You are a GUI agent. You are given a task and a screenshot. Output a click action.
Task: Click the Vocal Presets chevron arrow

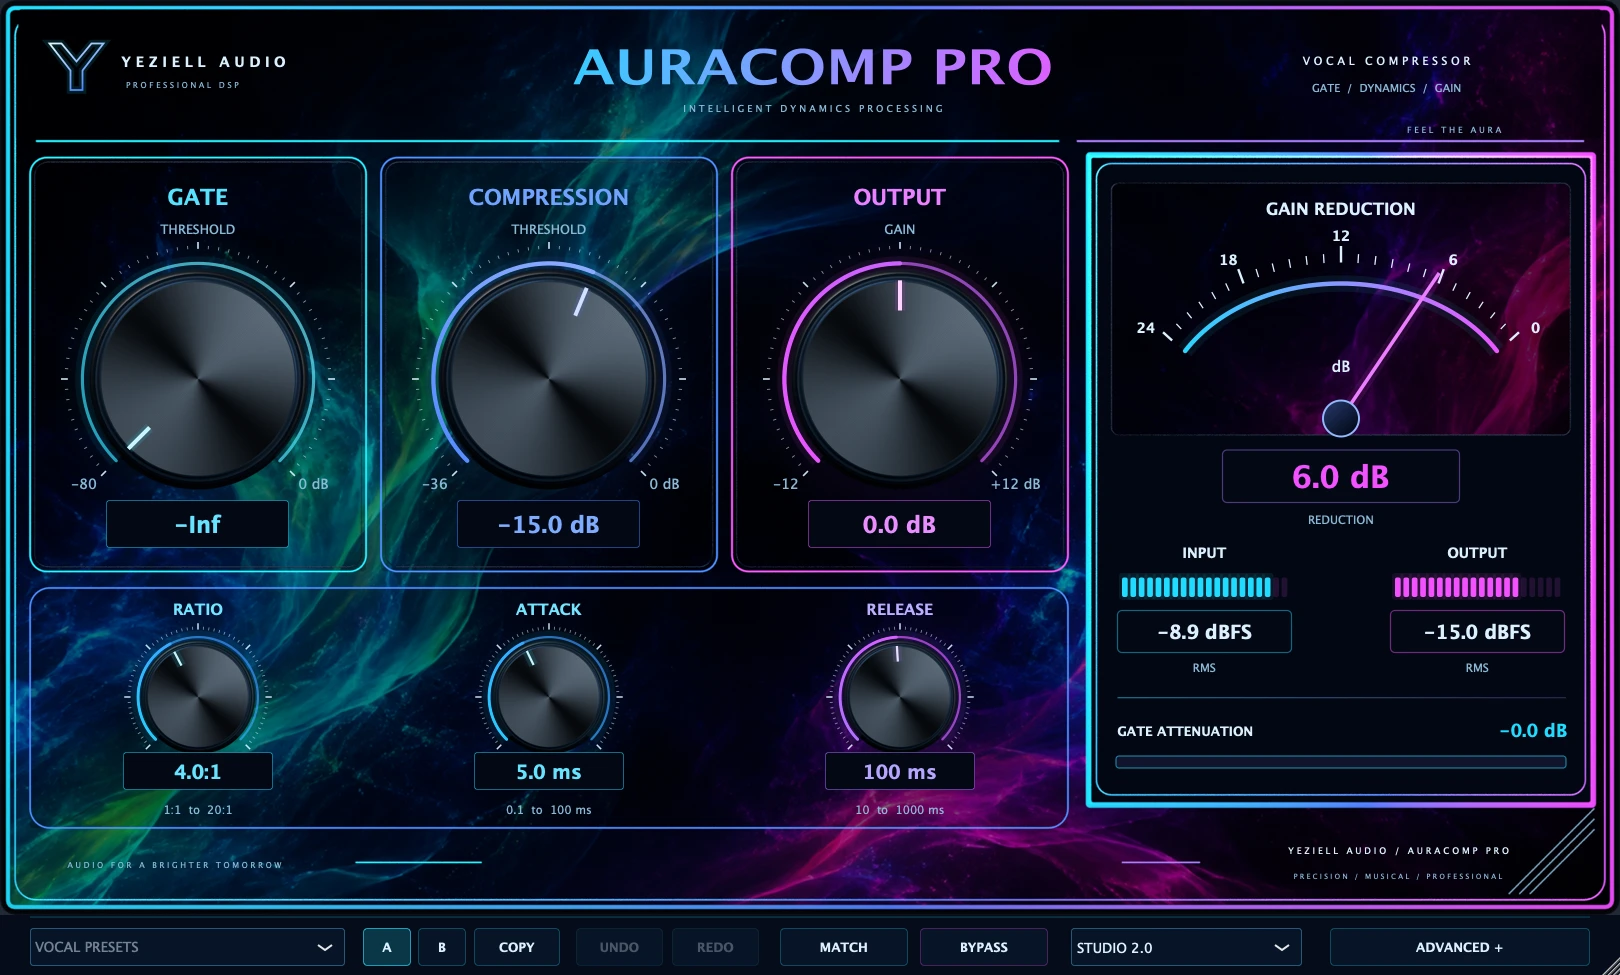(324, 947)
